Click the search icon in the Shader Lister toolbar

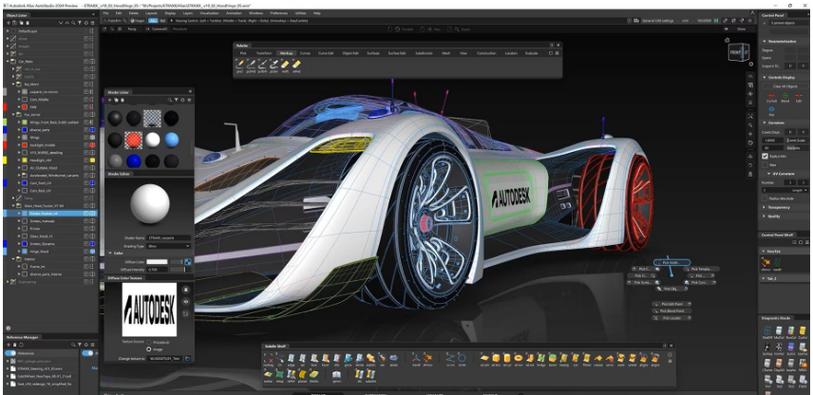[x=170, y=100]
